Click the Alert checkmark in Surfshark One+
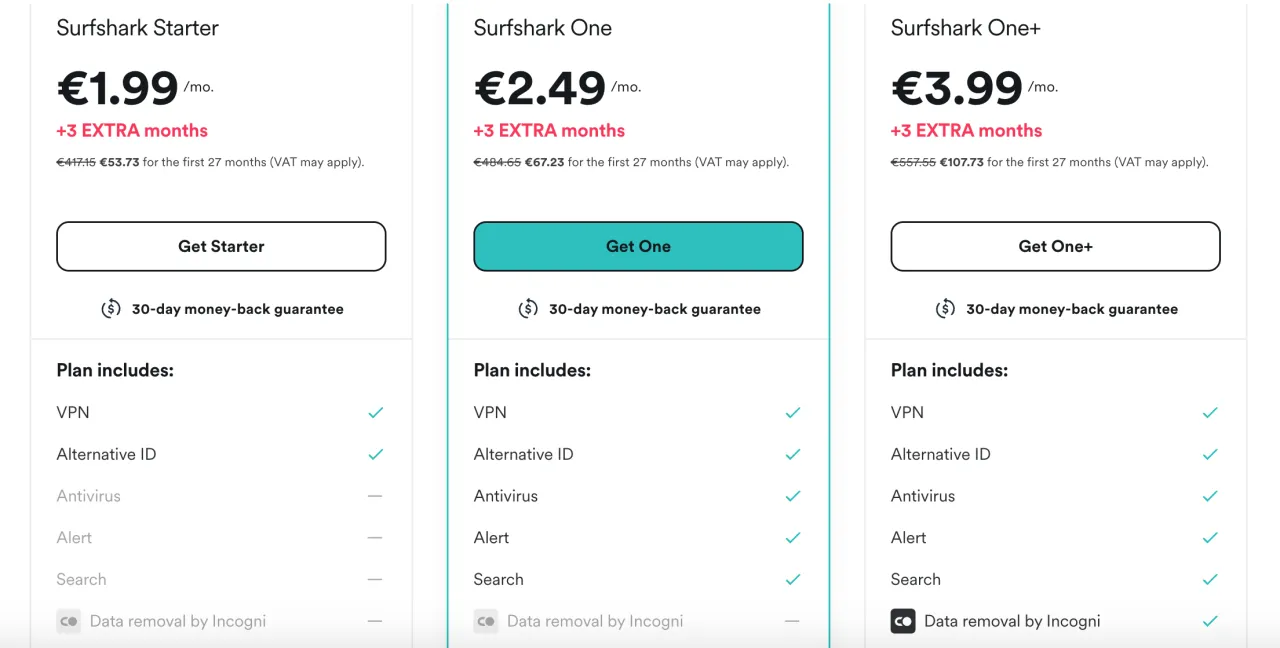The height and width of the screenshot is (648, 1280). coord(1209,538)
